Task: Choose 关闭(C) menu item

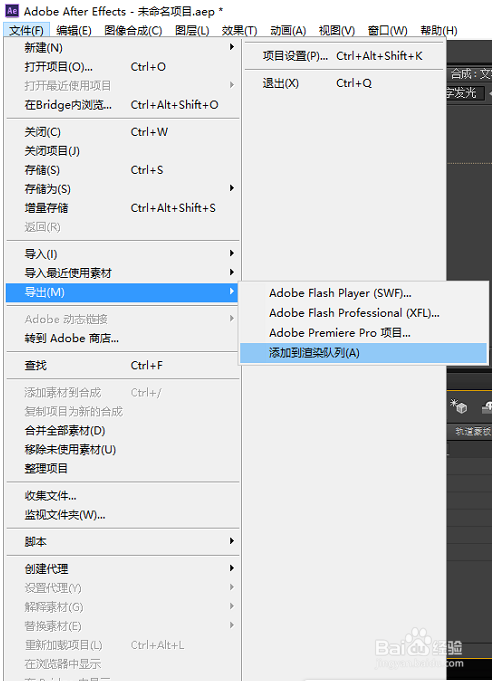Action: point(122,132)
